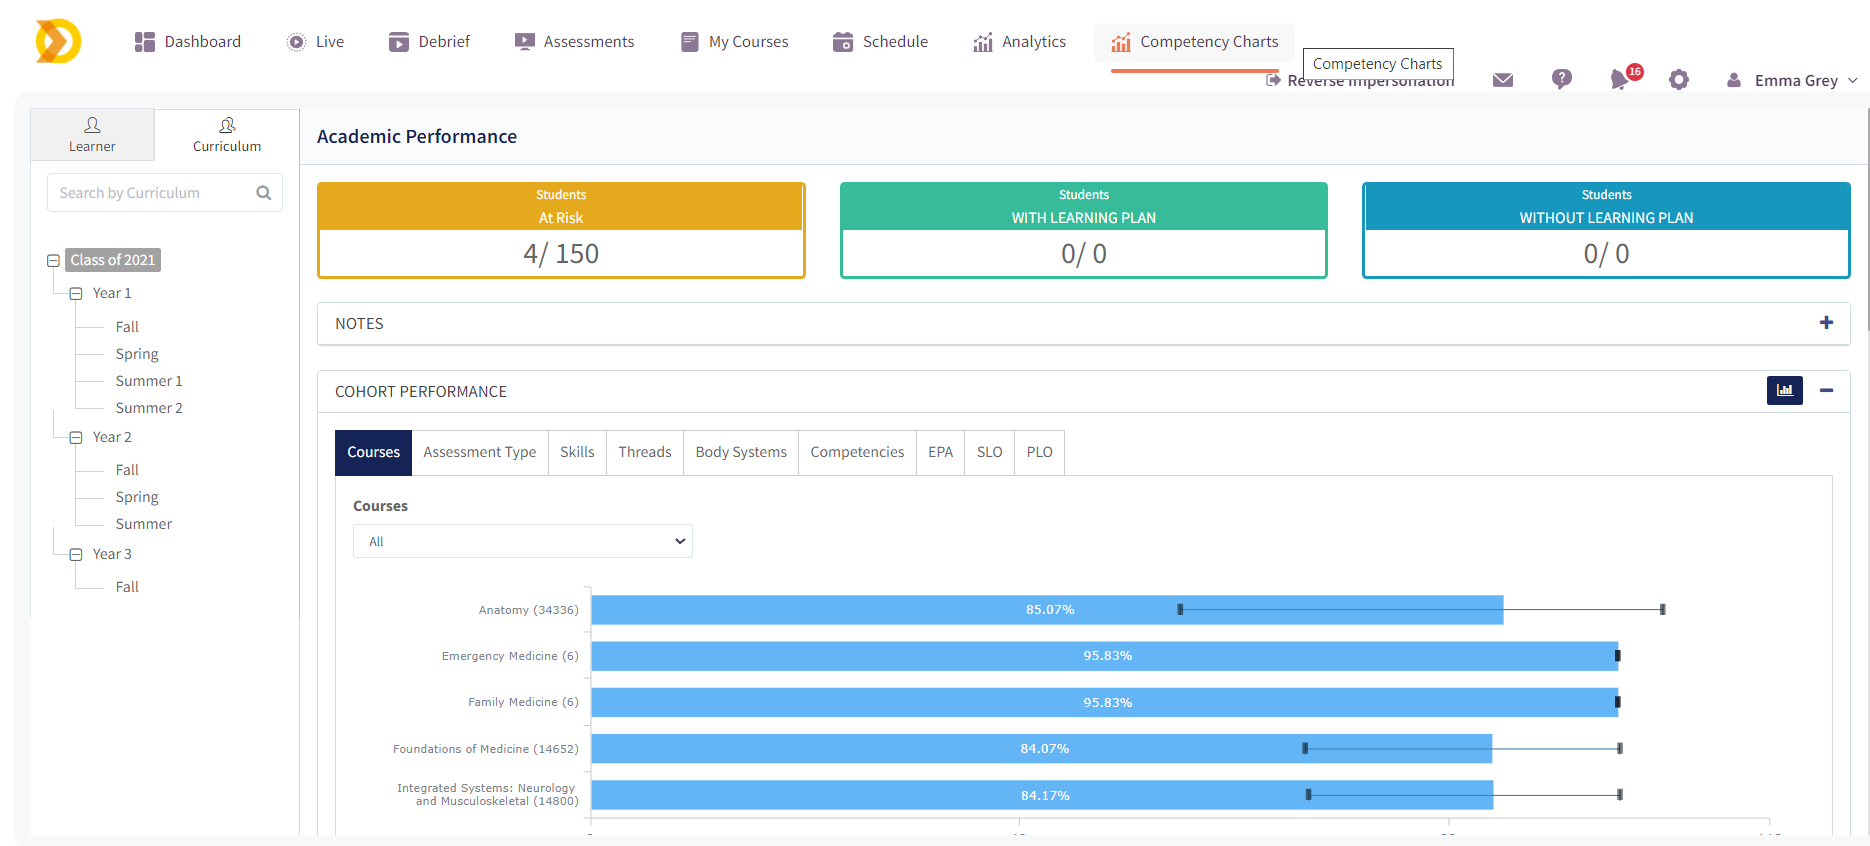This screenshot has width=1870, height=846.
Task: Click the app logo in top left
Action: pos(58,42)
